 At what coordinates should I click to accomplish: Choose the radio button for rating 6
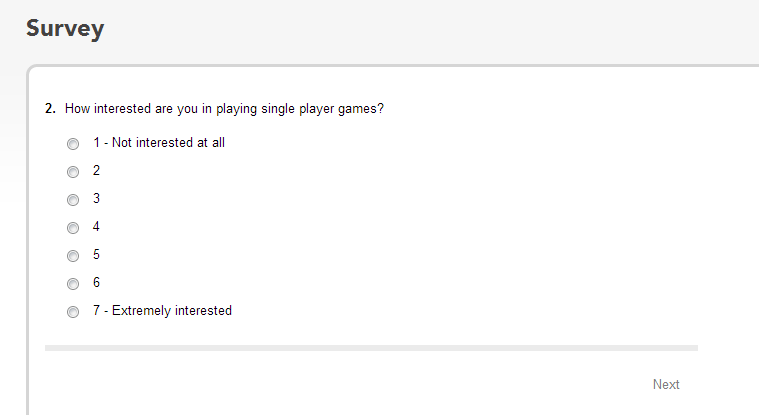(x=73, y=284)
